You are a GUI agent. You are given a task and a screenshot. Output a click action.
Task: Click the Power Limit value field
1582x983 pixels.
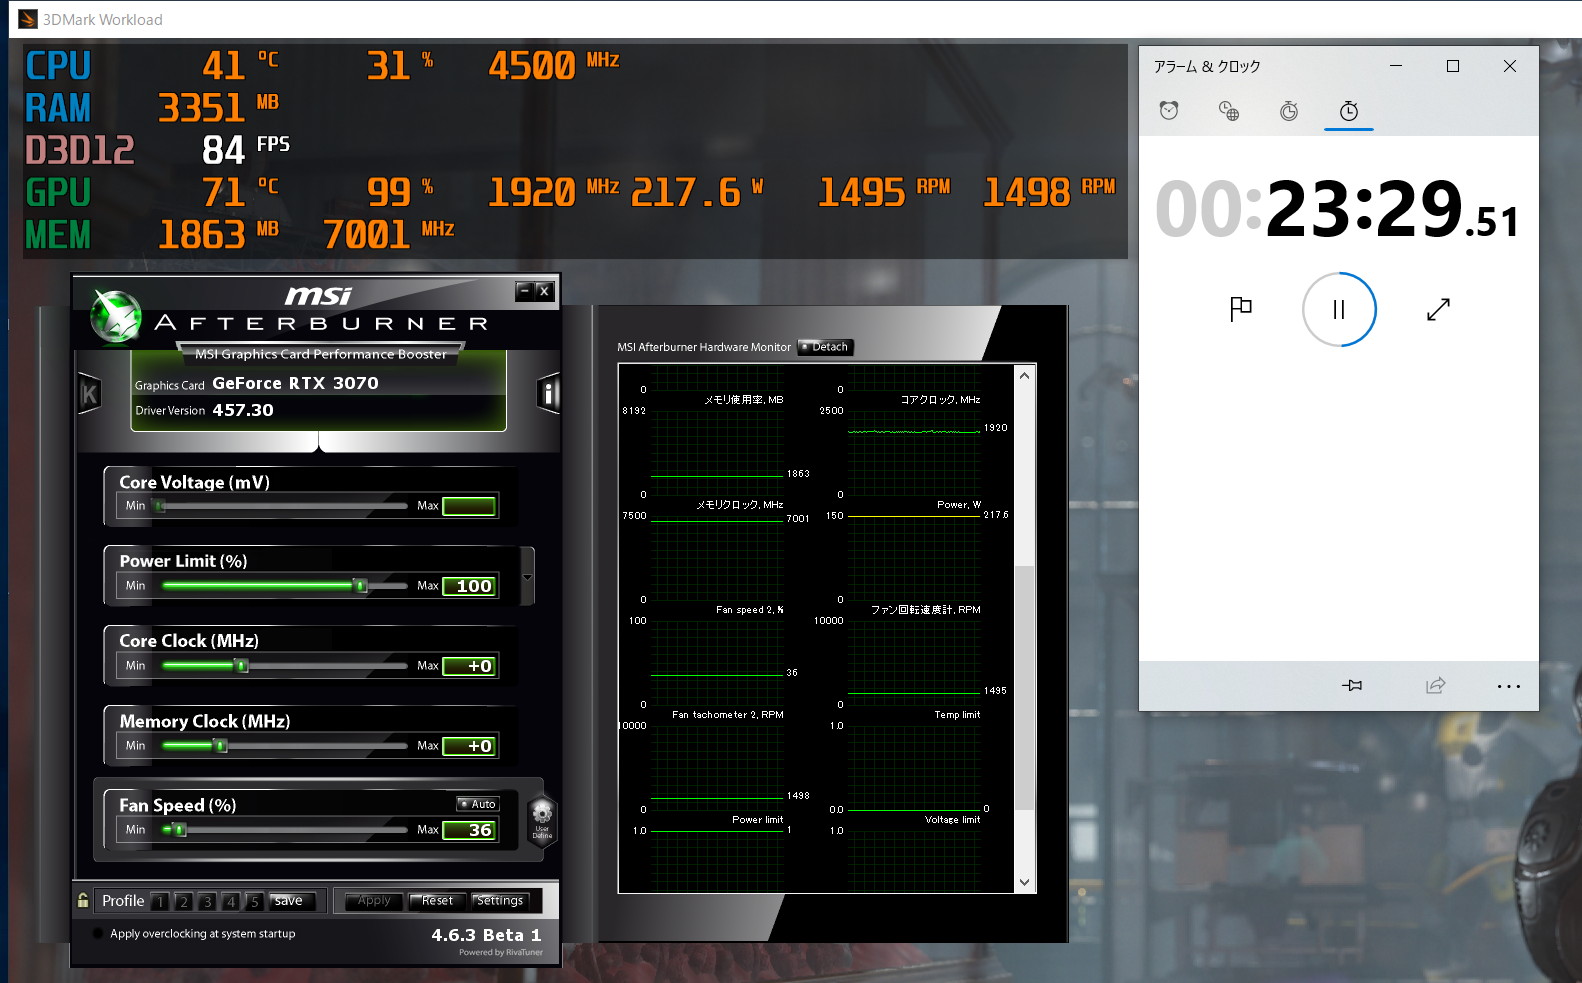tap(469, 586)
